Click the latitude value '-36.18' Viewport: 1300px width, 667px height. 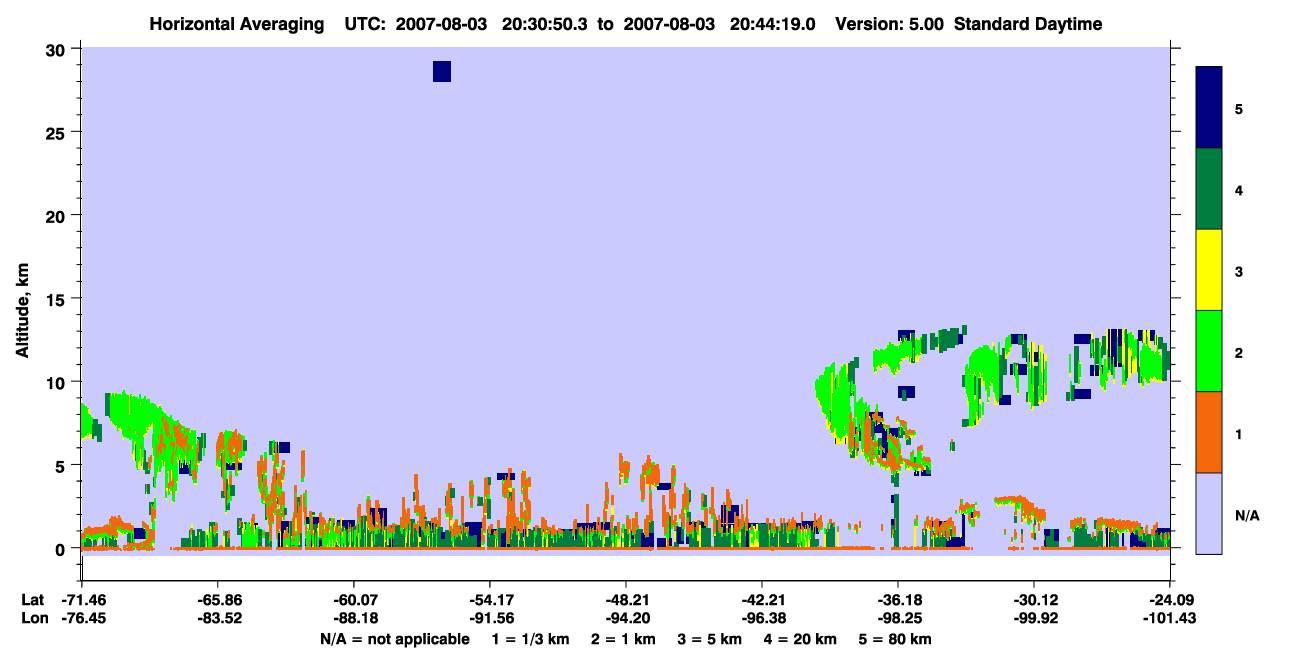(897, 600)
